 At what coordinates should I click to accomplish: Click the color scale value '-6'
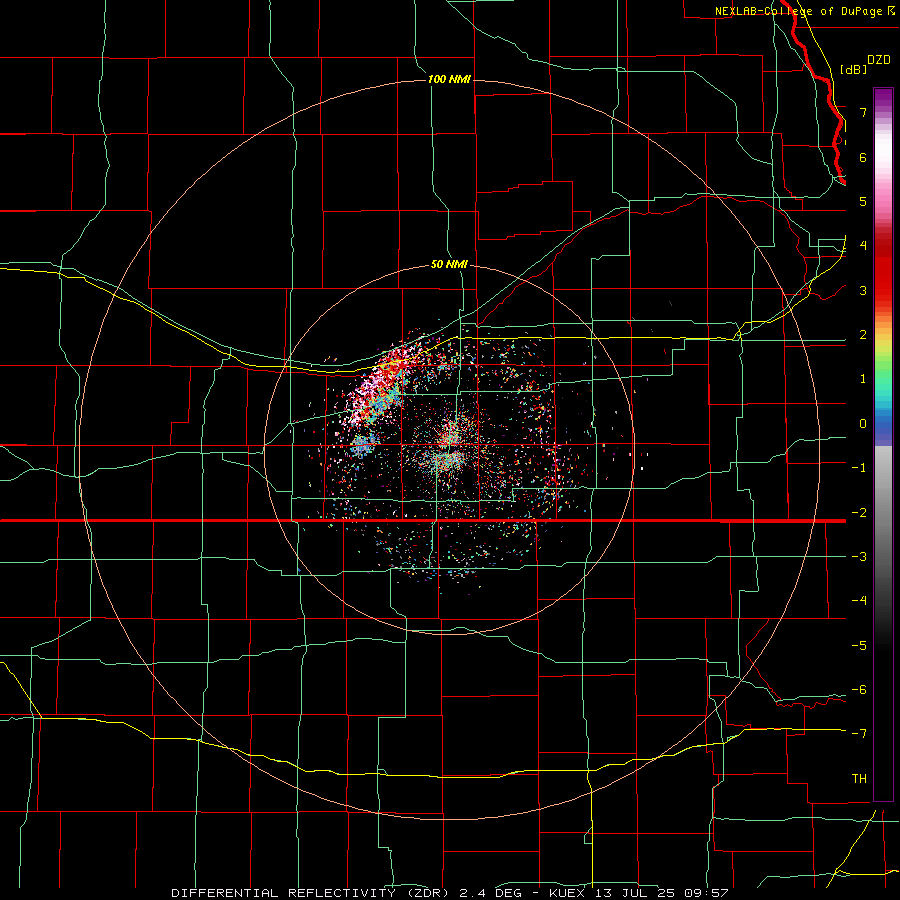click(x=859, y=690)
